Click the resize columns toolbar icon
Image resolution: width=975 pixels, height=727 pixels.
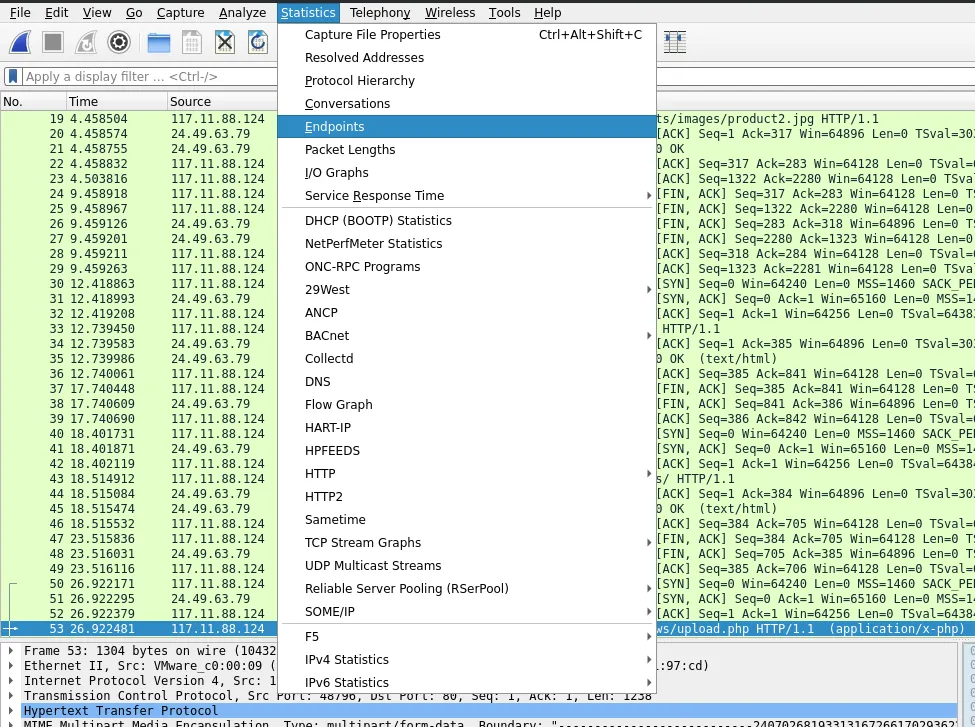[675, 42]
